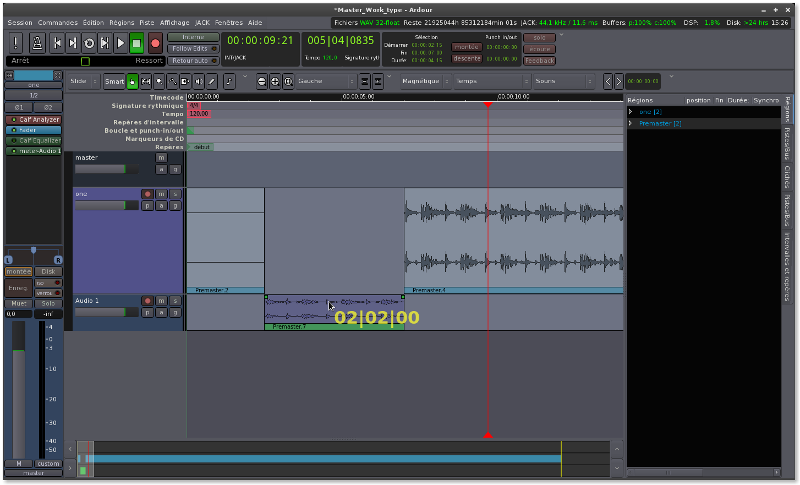This screenshot has width=800, height=485.
Task: Click the green Stop transport button
Action: (x=138, y=43)
